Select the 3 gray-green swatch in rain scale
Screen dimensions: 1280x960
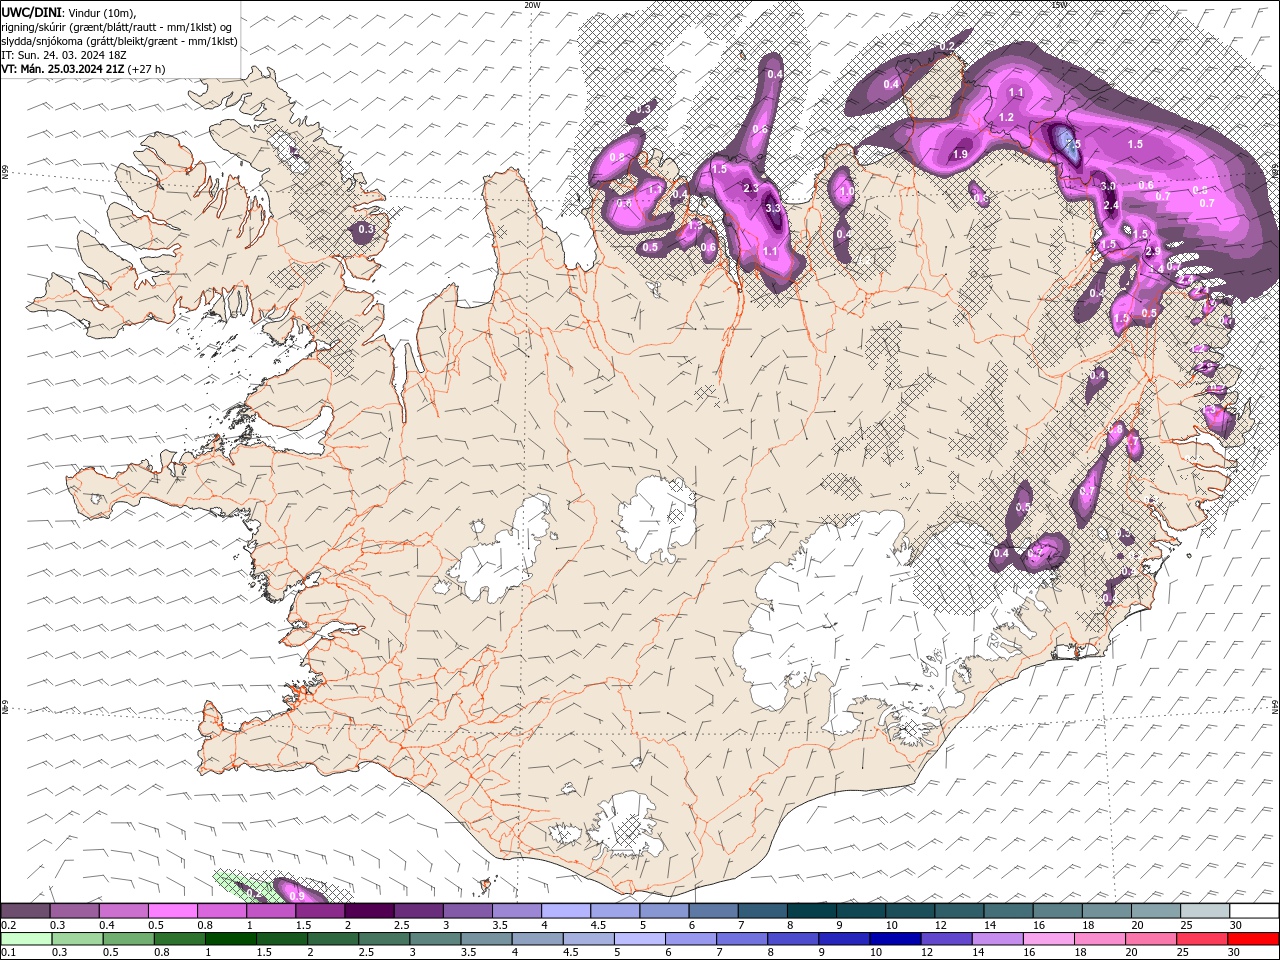[435, 939]
